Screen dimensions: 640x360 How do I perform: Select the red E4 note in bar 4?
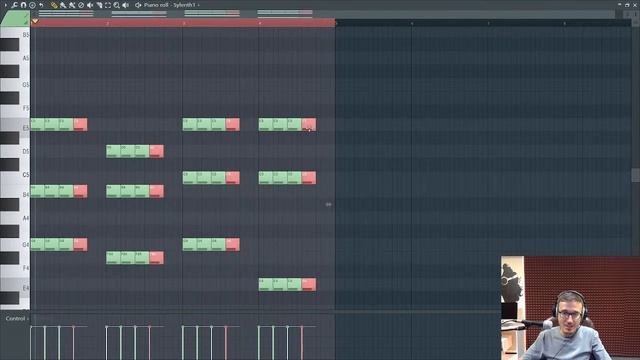click(x=309, y=284)
